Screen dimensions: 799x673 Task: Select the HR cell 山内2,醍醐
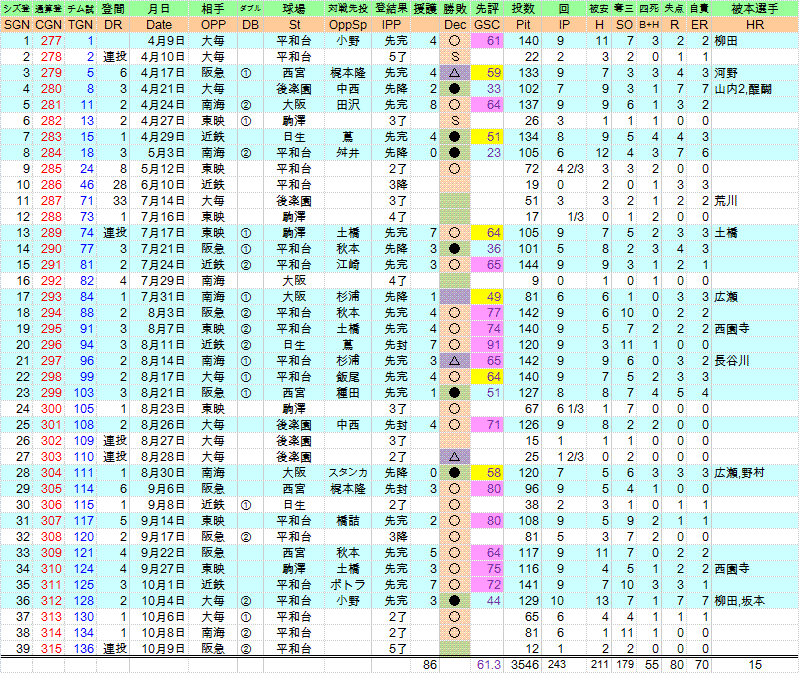click(743, 89)
